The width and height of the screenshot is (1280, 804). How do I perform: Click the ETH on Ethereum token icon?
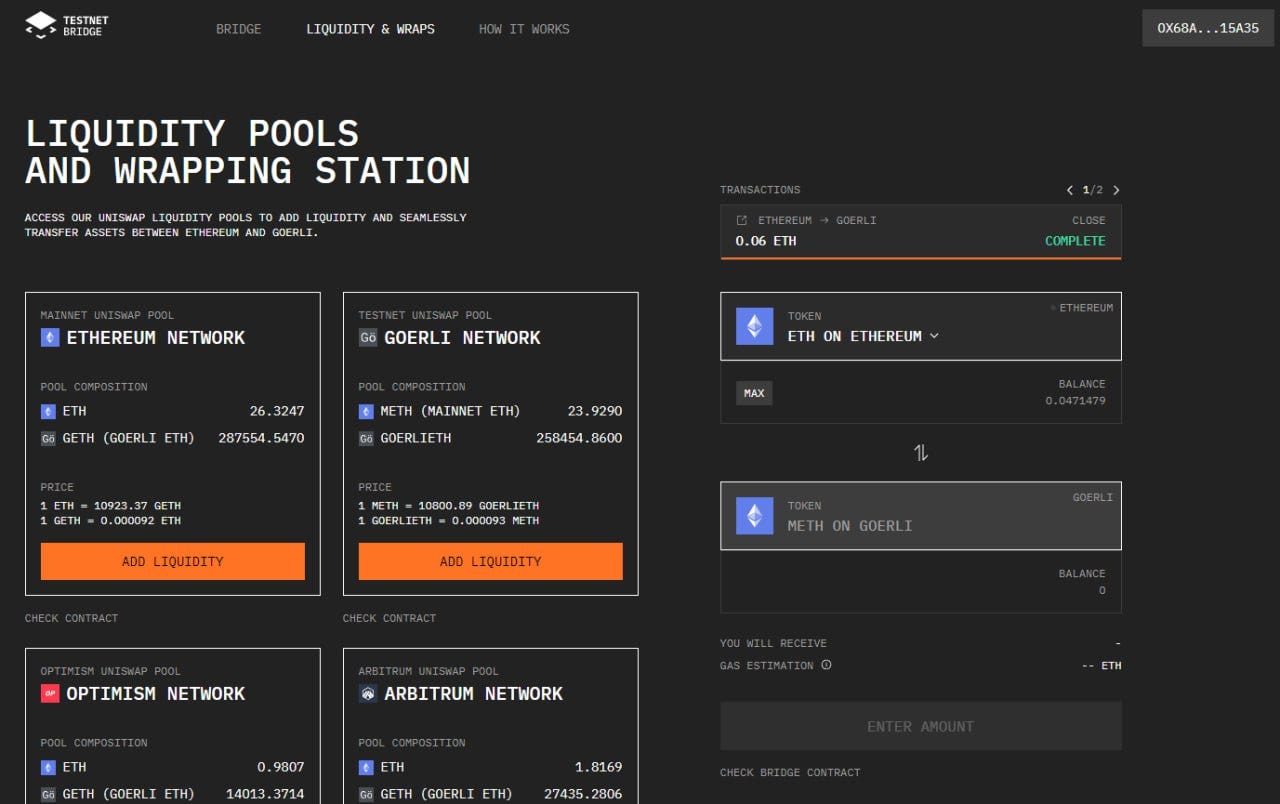coord(754,326)
